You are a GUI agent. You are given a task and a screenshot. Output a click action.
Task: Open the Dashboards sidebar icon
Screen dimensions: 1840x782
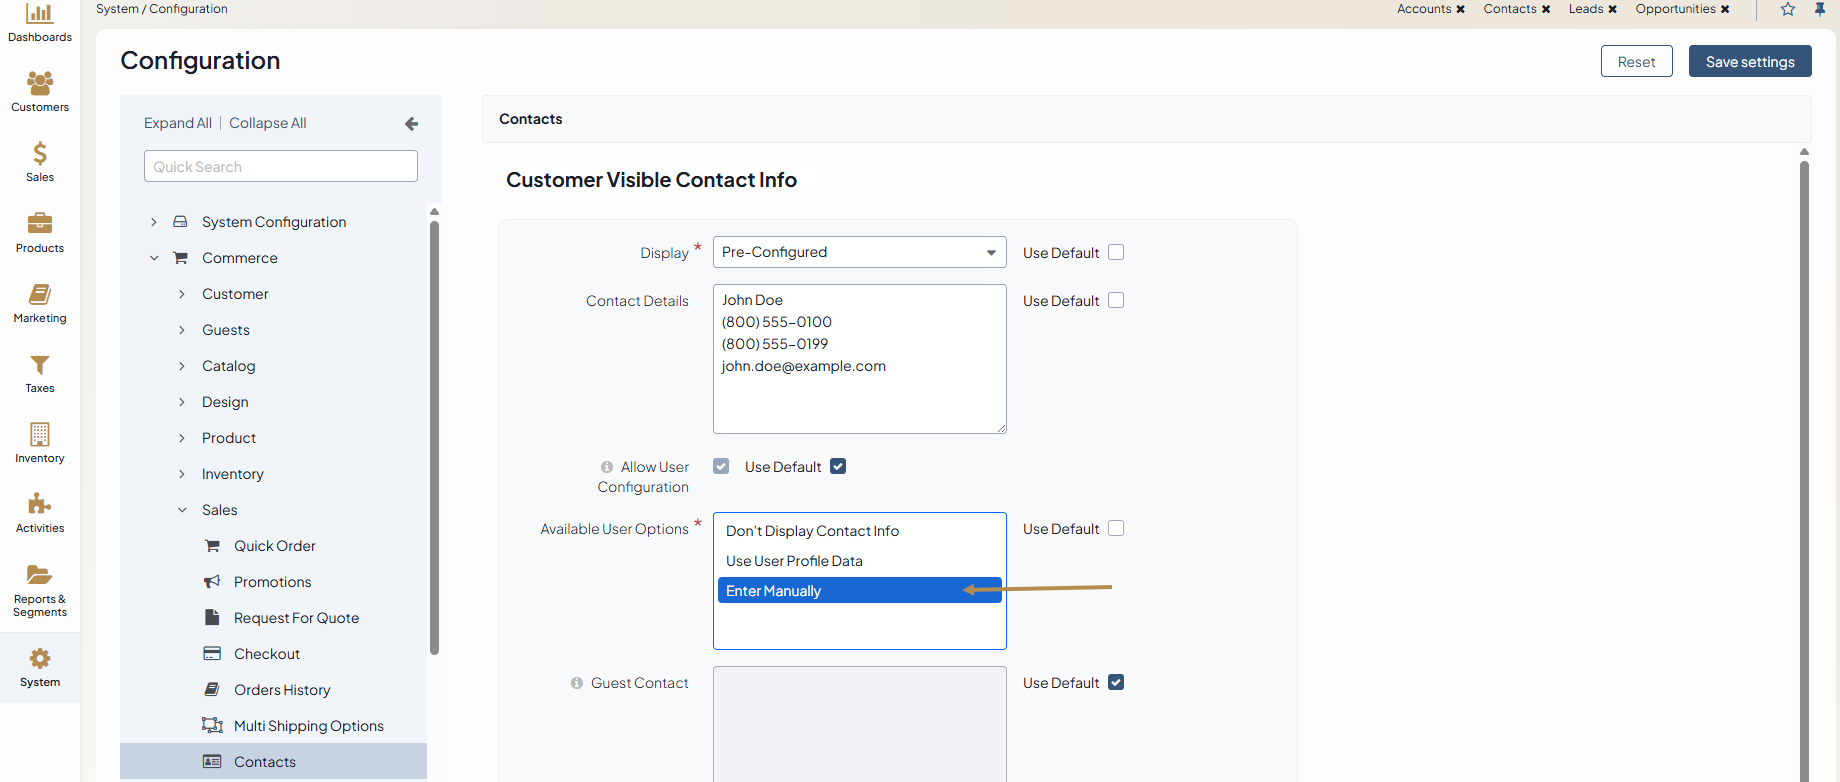tap(40, 15)
